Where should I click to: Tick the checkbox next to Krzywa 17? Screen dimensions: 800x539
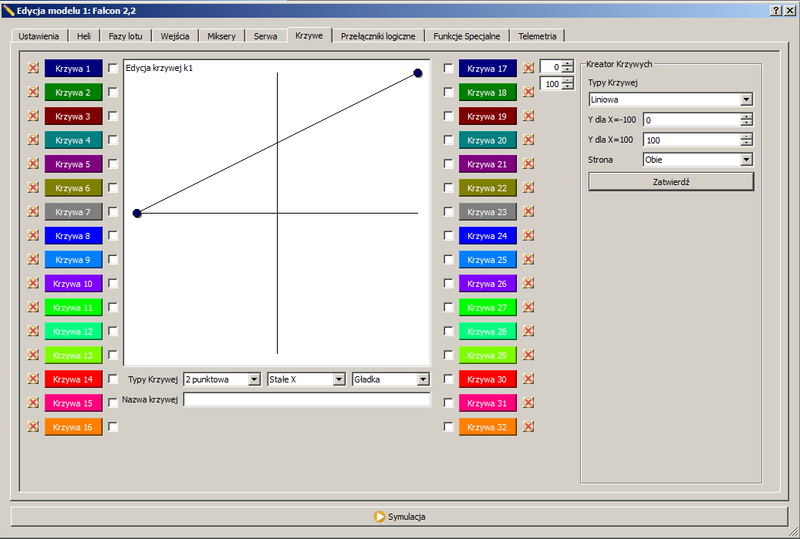tap(448, 68)
